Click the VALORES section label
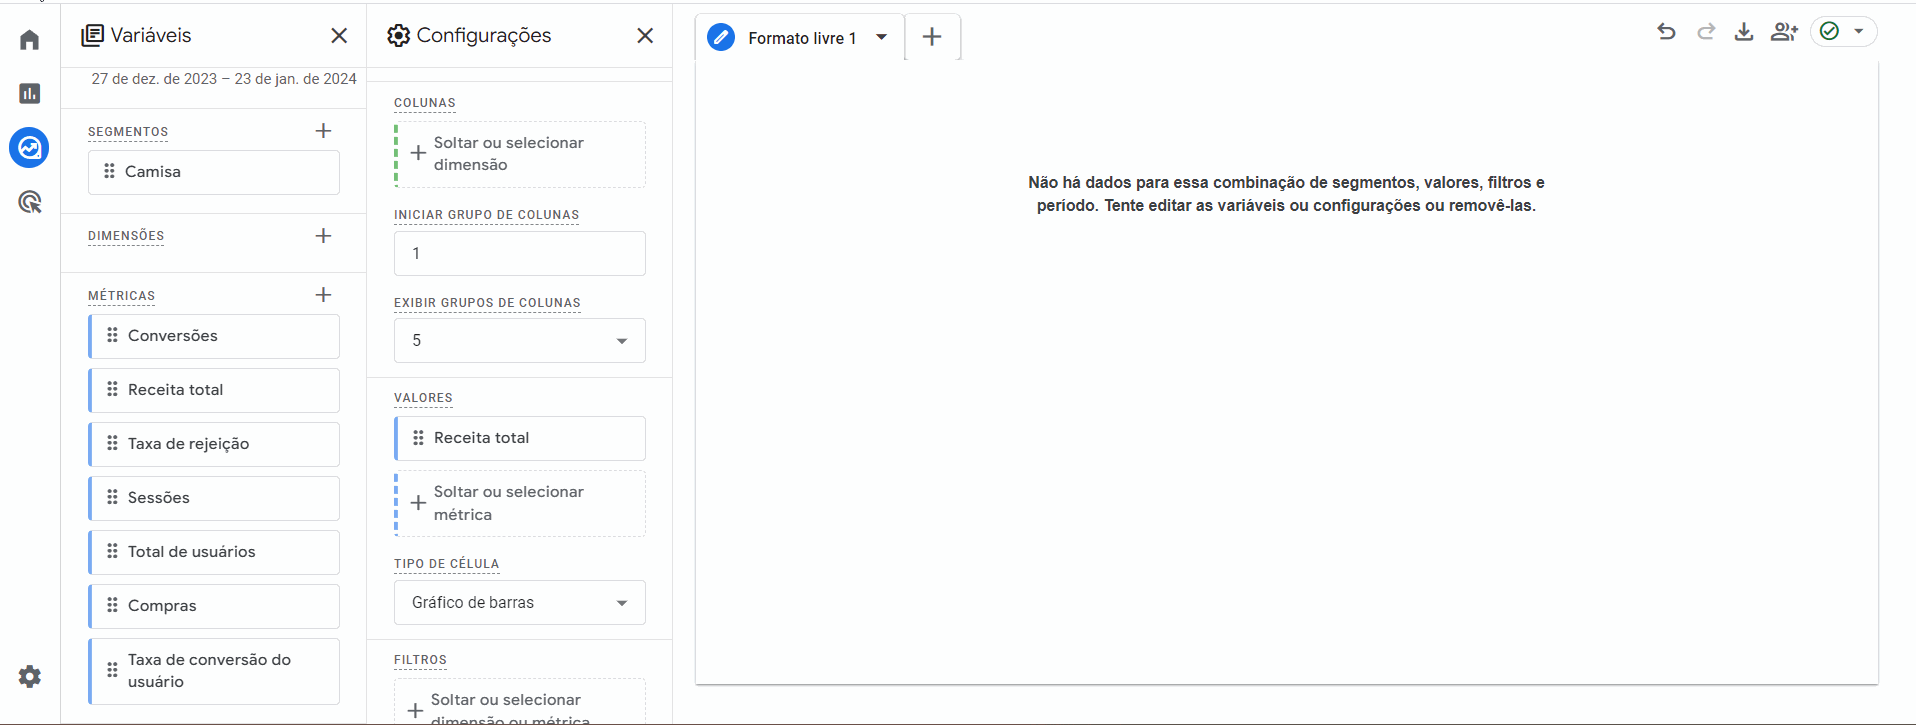 click(423, 398)
